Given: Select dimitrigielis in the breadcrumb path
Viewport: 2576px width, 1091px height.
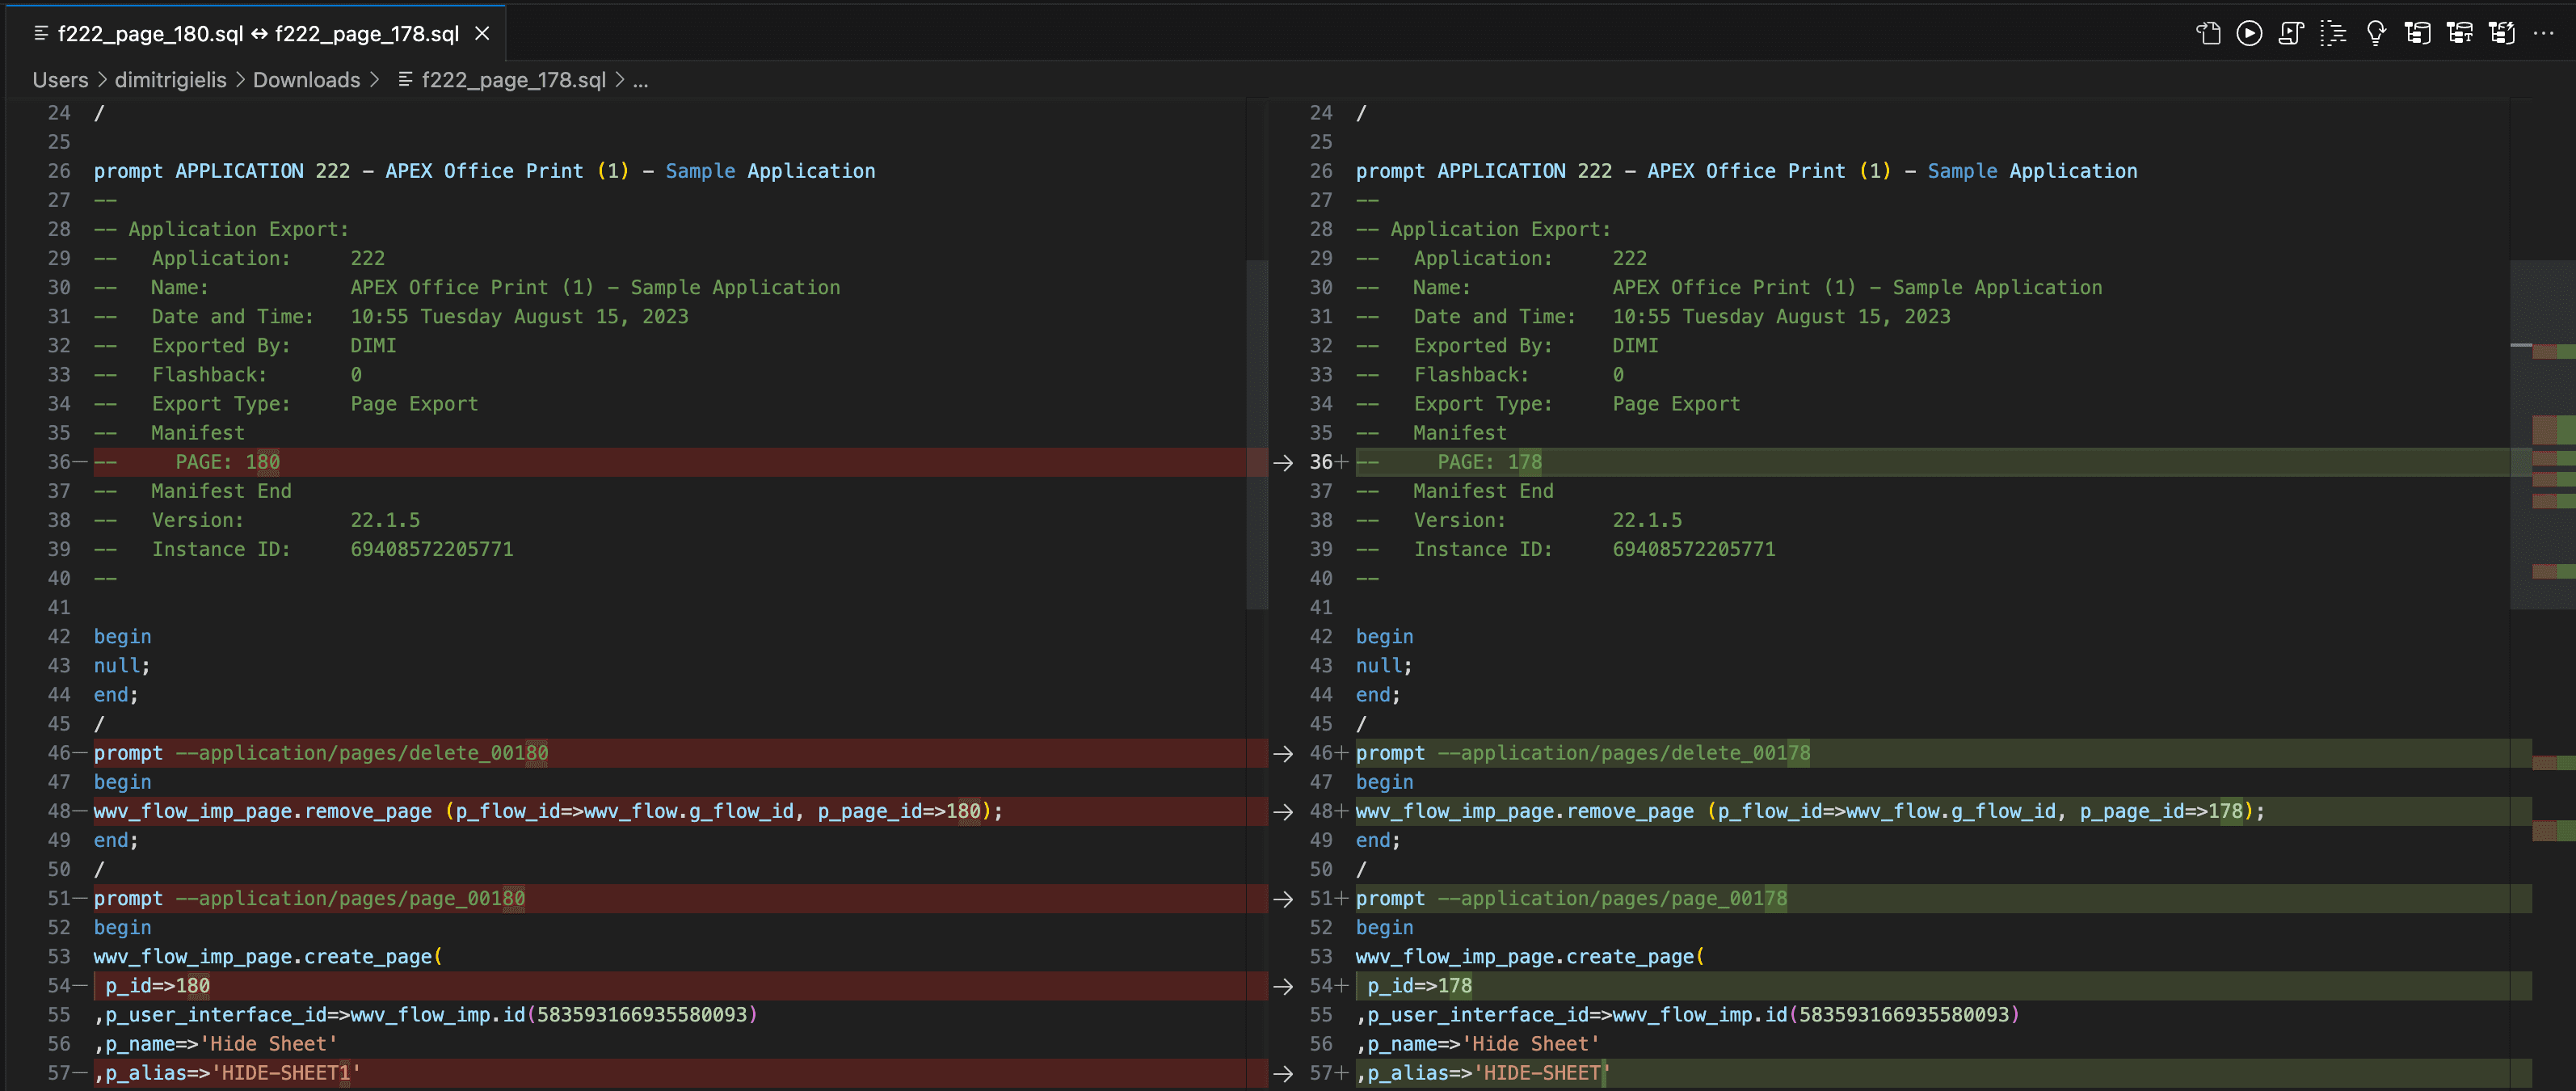Looking at the screenshot, I should [170, 80].
